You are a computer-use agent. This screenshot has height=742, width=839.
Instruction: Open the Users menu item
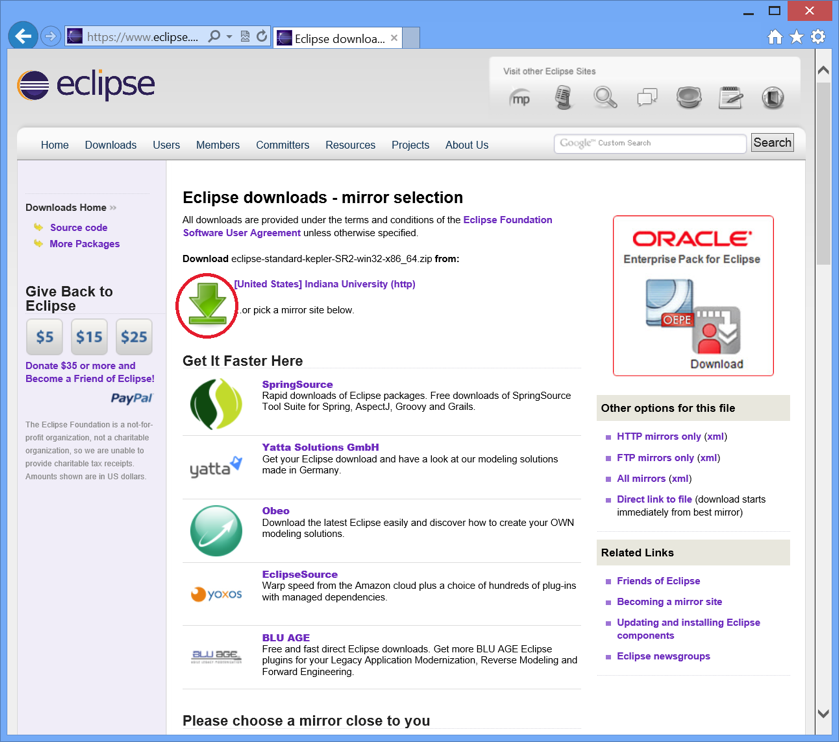click(166, 145)
